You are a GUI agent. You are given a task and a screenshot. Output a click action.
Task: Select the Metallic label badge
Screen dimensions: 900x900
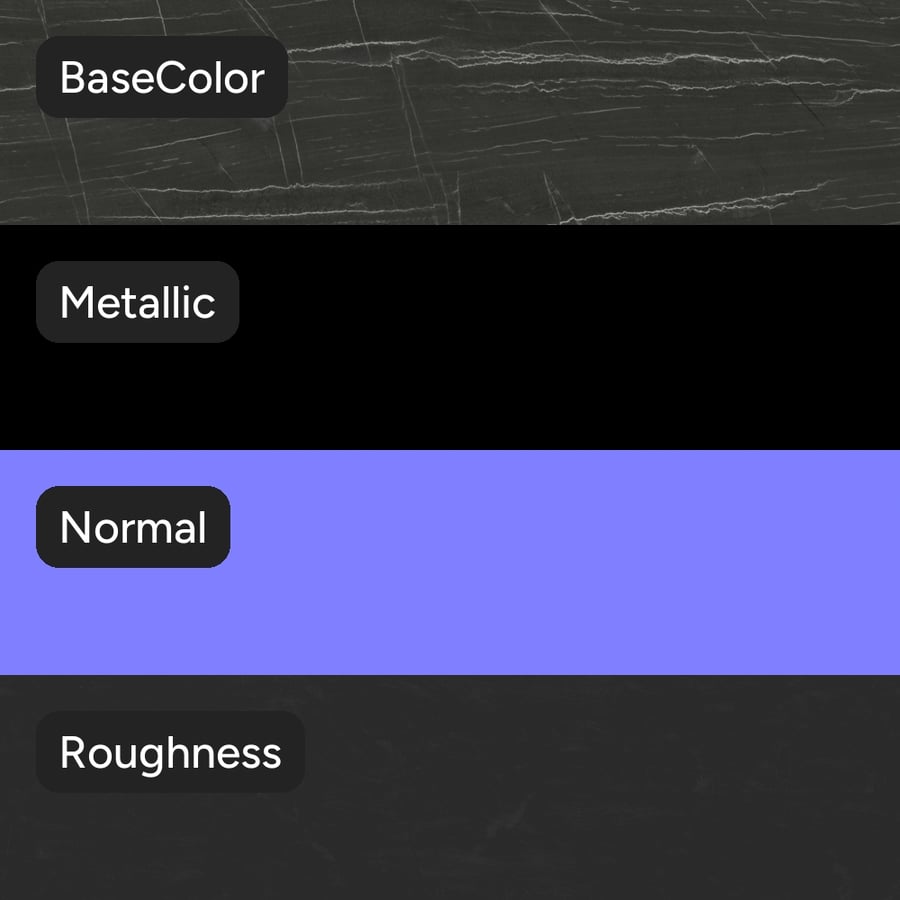coord(138,302)
